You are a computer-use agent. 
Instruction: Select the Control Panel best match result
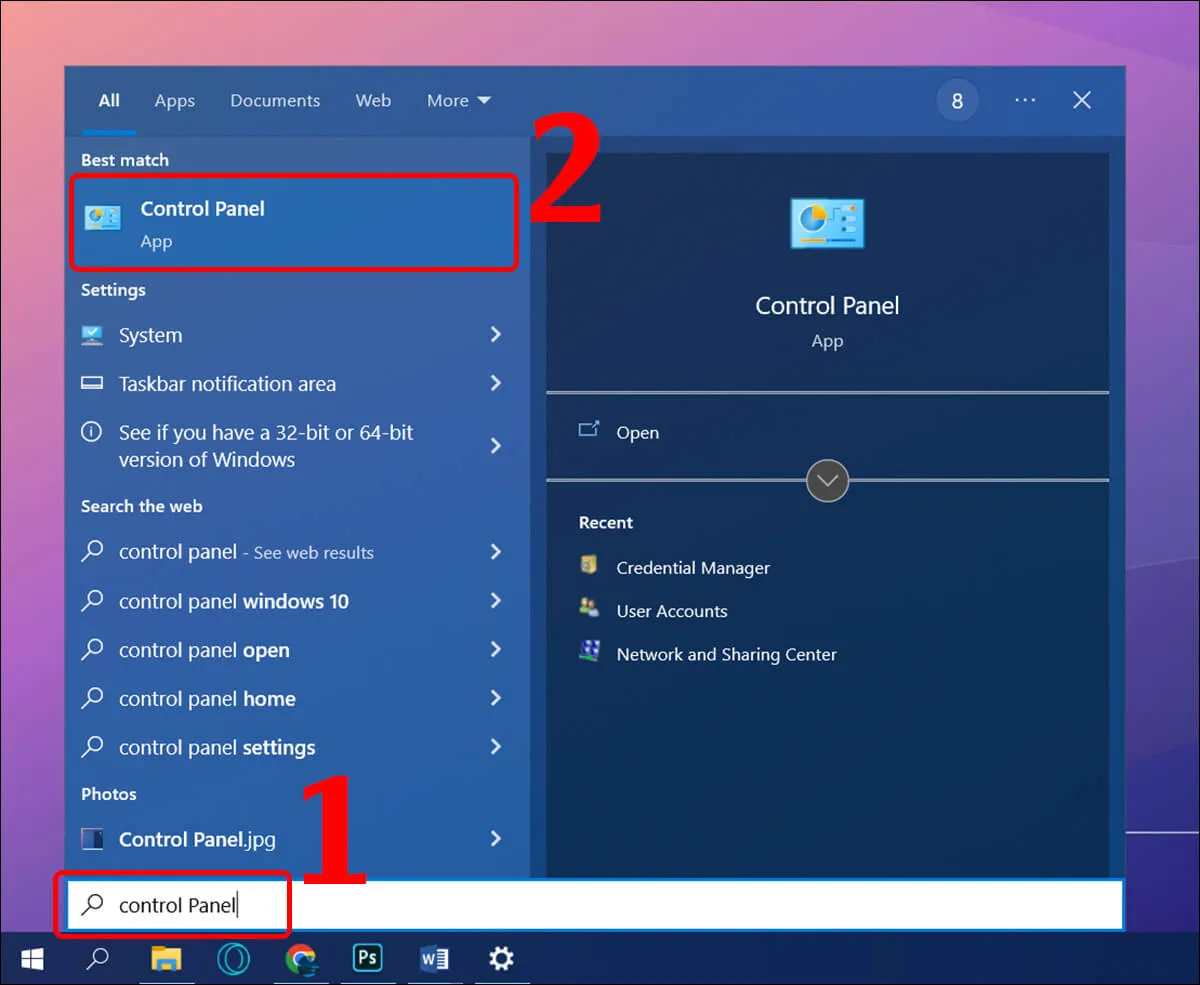(294, 223)
